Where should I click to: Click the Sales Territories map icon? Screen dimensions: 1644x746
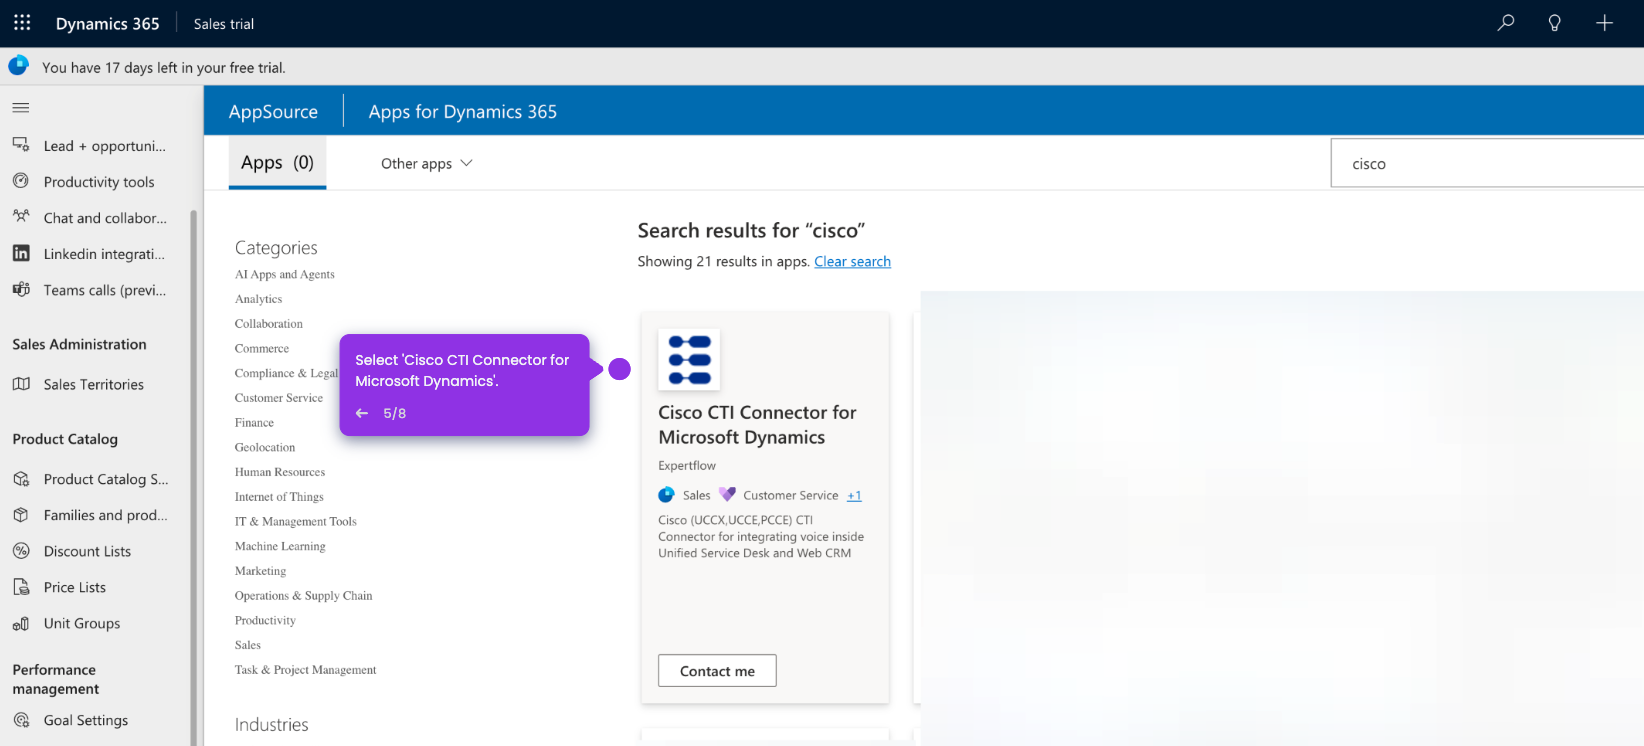[21, 384]
